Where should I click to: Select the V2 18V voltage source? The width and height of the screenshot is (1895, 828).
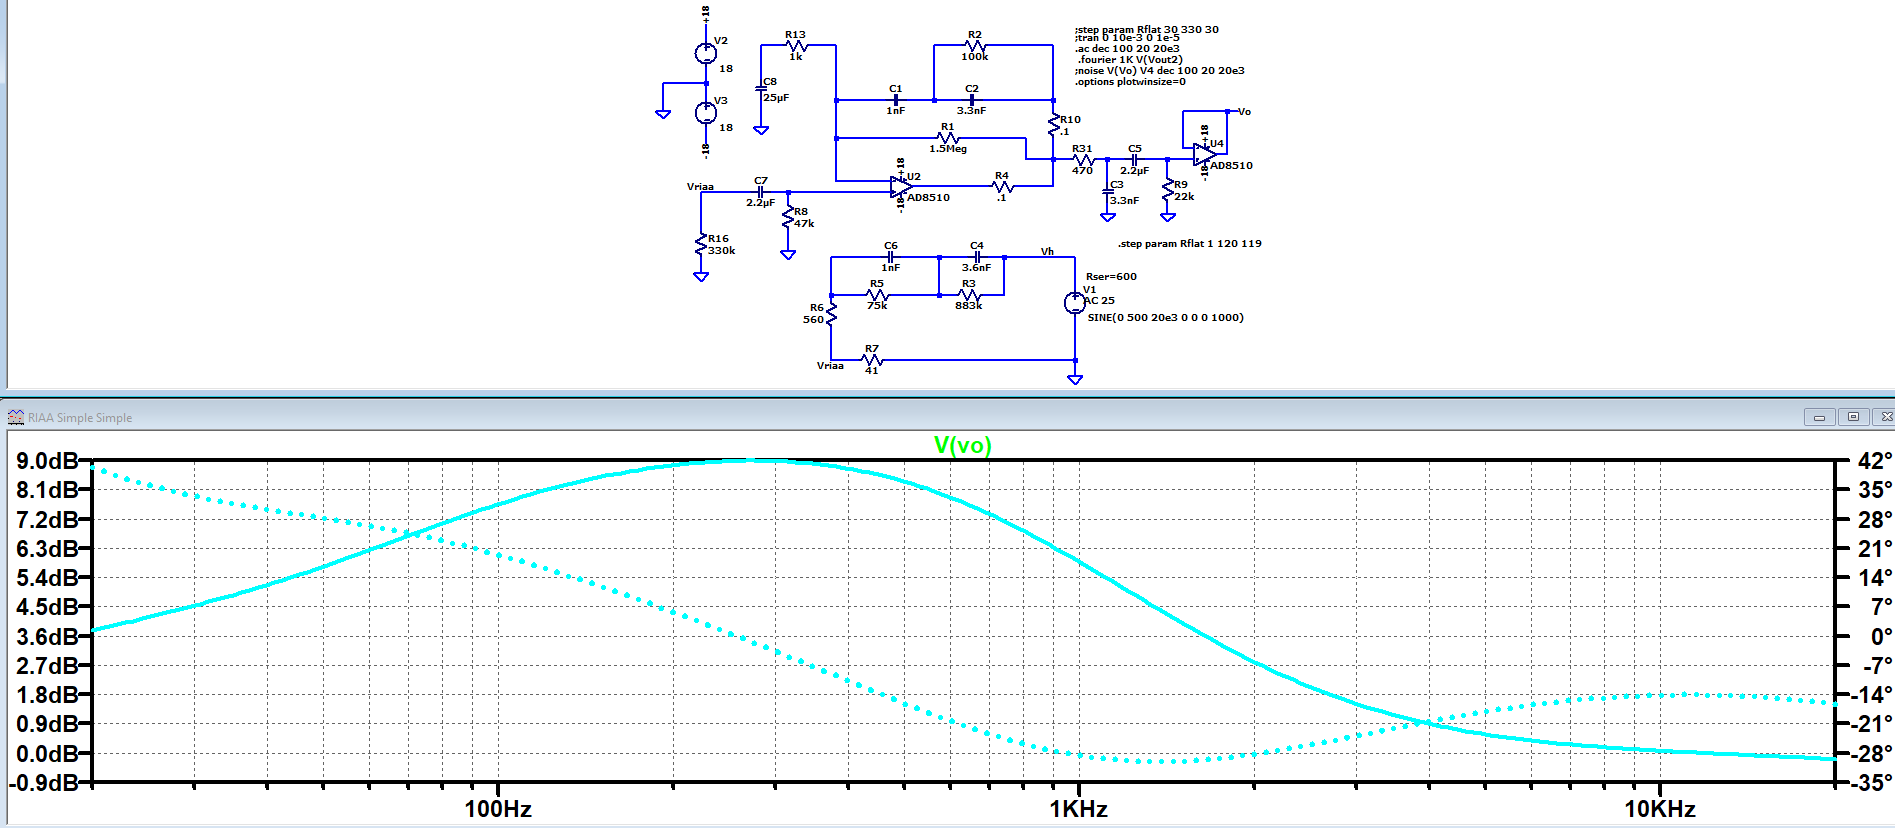pyautogui.click(x=706, y=53)
